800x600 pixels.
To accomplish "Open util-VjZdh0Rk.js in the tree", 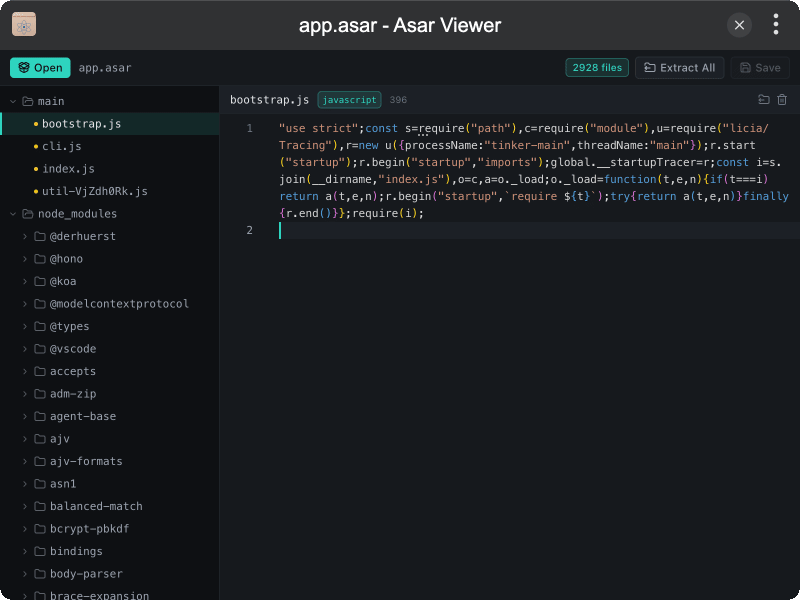I will [x=110, y=191].
